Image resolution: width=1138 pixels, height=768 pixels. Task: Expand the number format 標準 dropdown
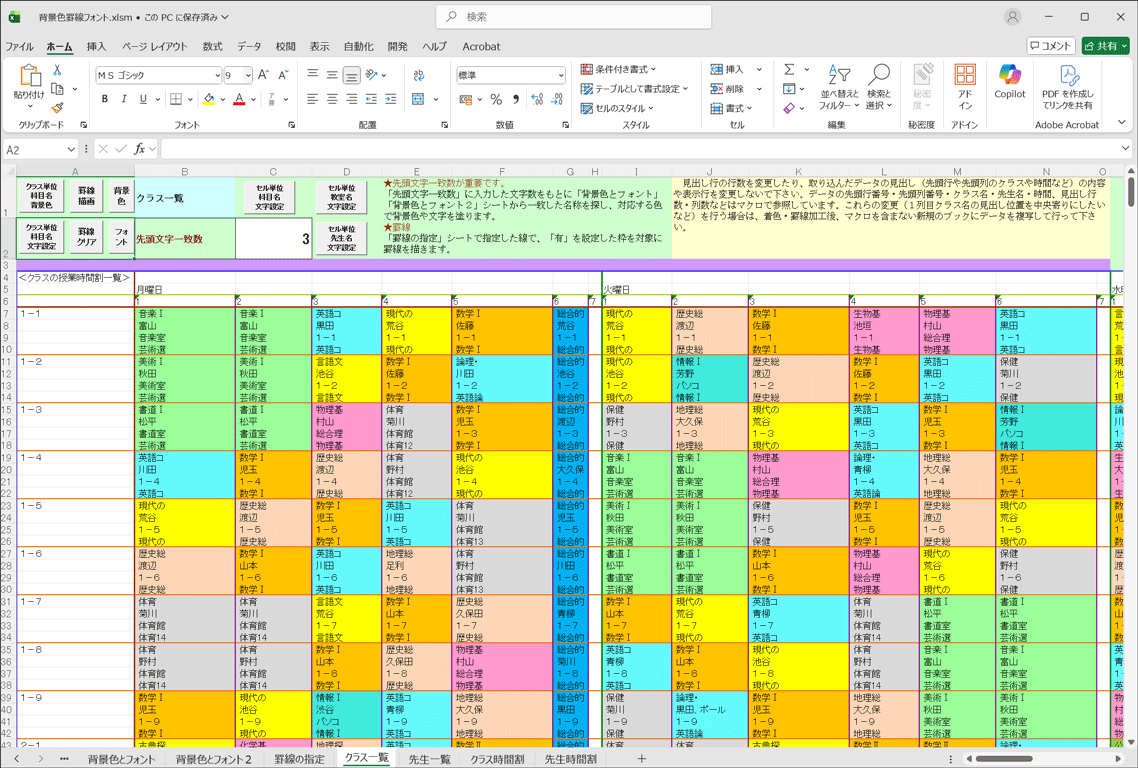pos(560,75)
